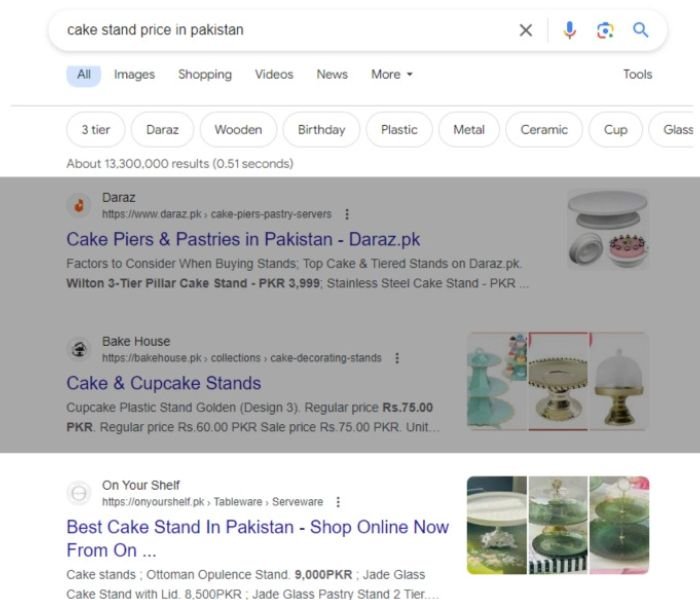The width and height of the screenshot is (700, 600).
Task: Click inside the search query field
Action: (280, 30)
